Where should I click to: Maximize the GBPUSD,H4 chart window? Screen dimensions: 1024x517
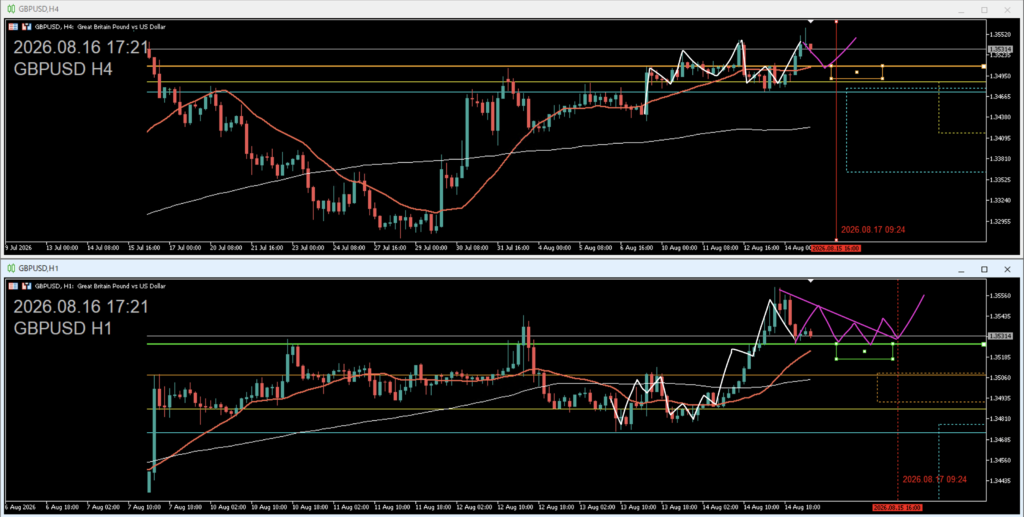[984, 10]
